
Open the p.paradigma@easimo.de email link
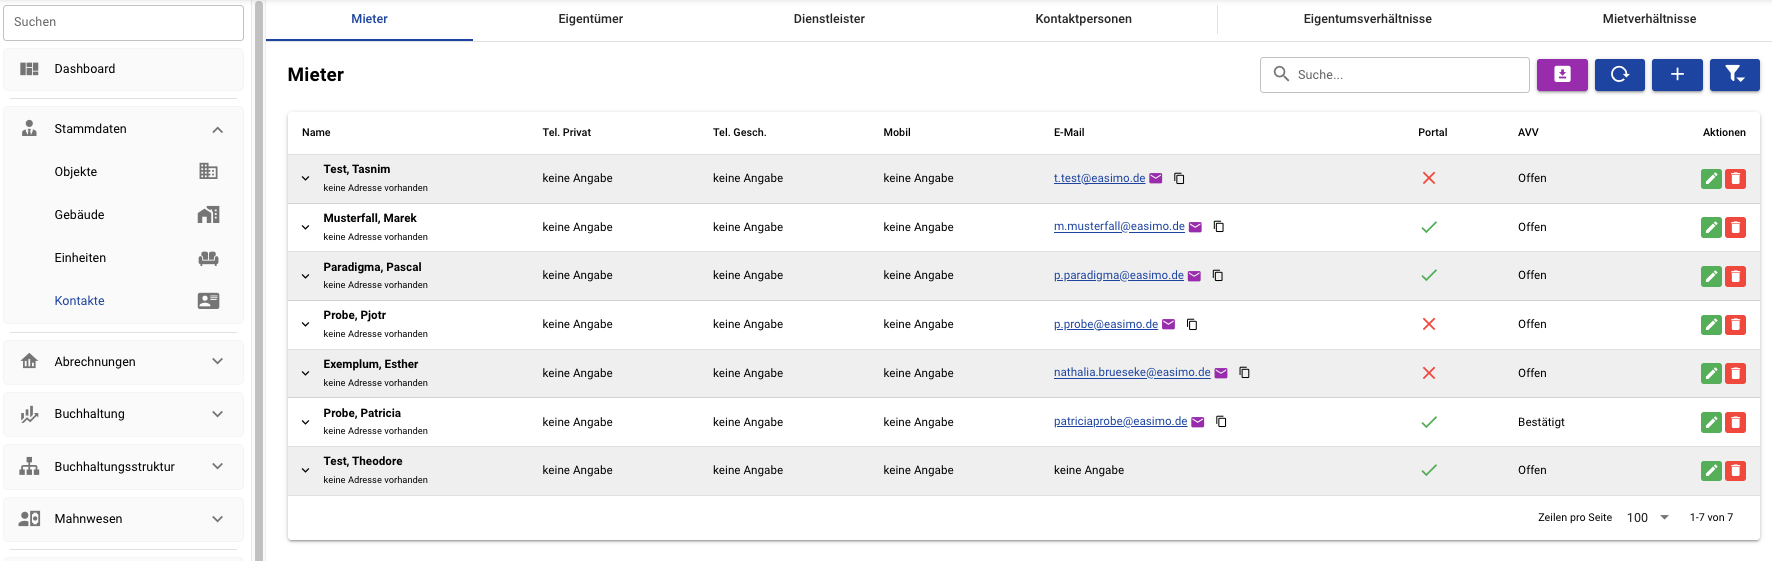(1119, 275)
